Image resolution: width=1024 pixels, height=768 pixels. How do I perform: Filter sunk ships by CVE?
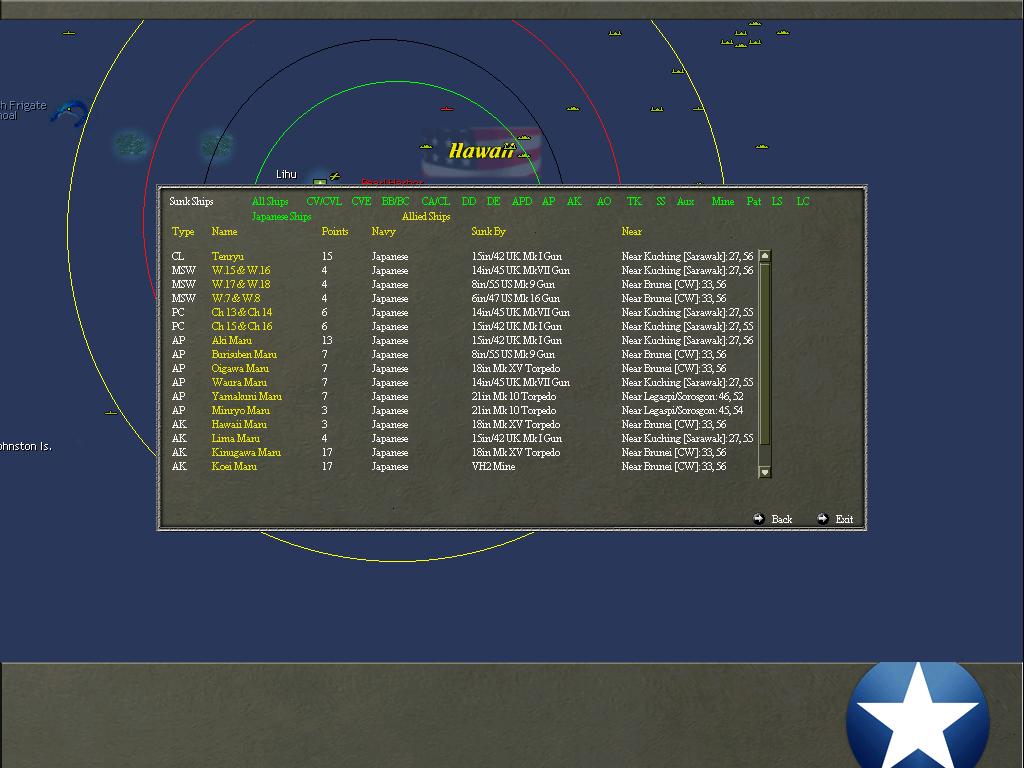(361, 201)
